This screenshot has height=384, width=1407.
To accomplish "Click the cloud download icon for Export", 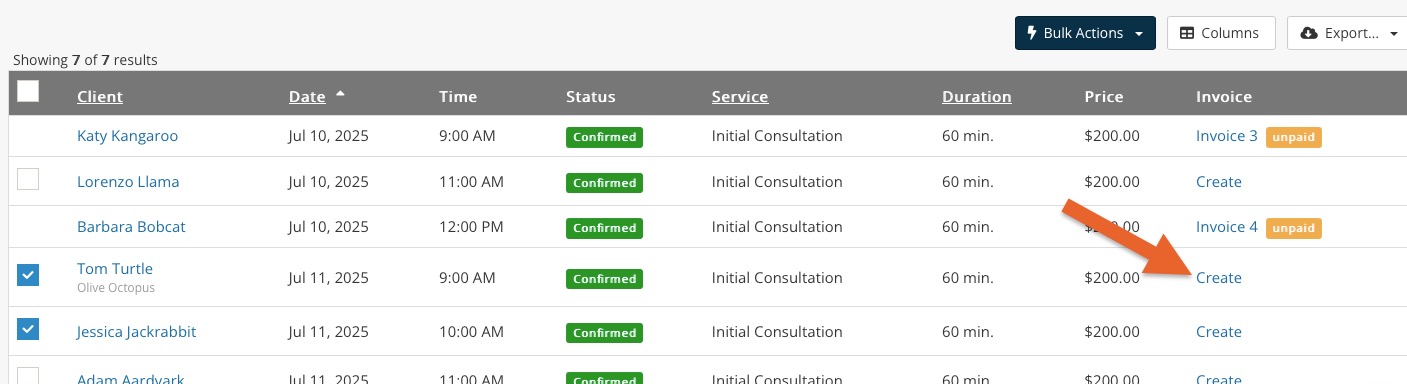I will [1308, 33].
